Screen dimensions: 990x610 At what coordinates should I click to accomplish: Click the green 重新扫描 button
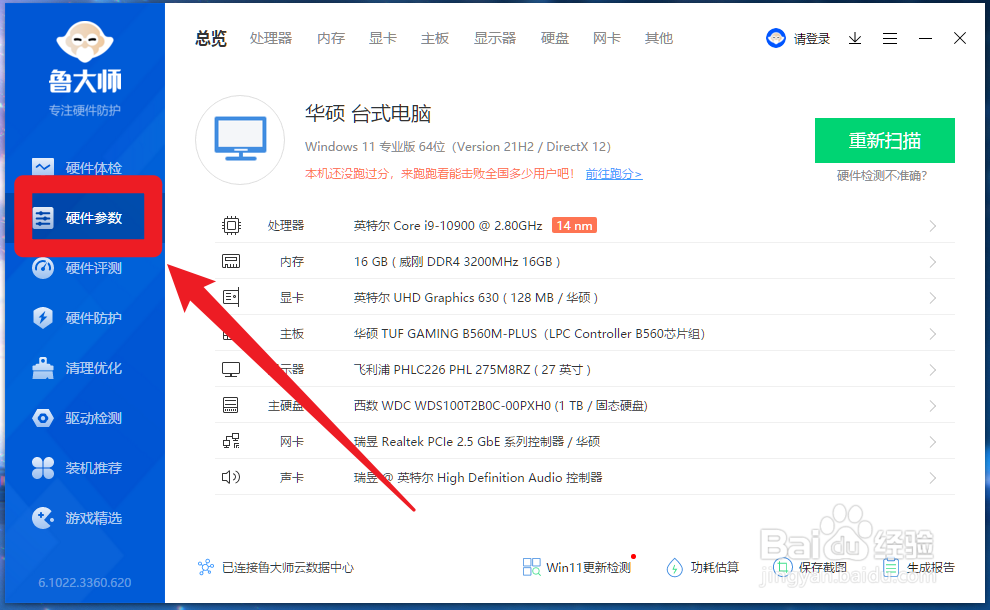point(885,140)
